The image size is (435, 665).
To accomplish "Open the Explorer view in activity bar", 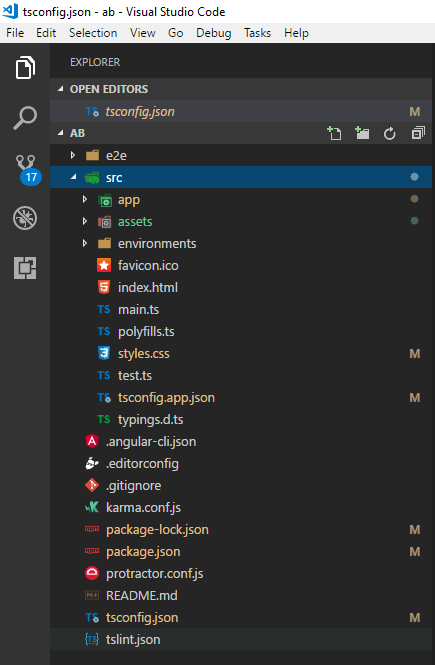I will tap(25, 67).
